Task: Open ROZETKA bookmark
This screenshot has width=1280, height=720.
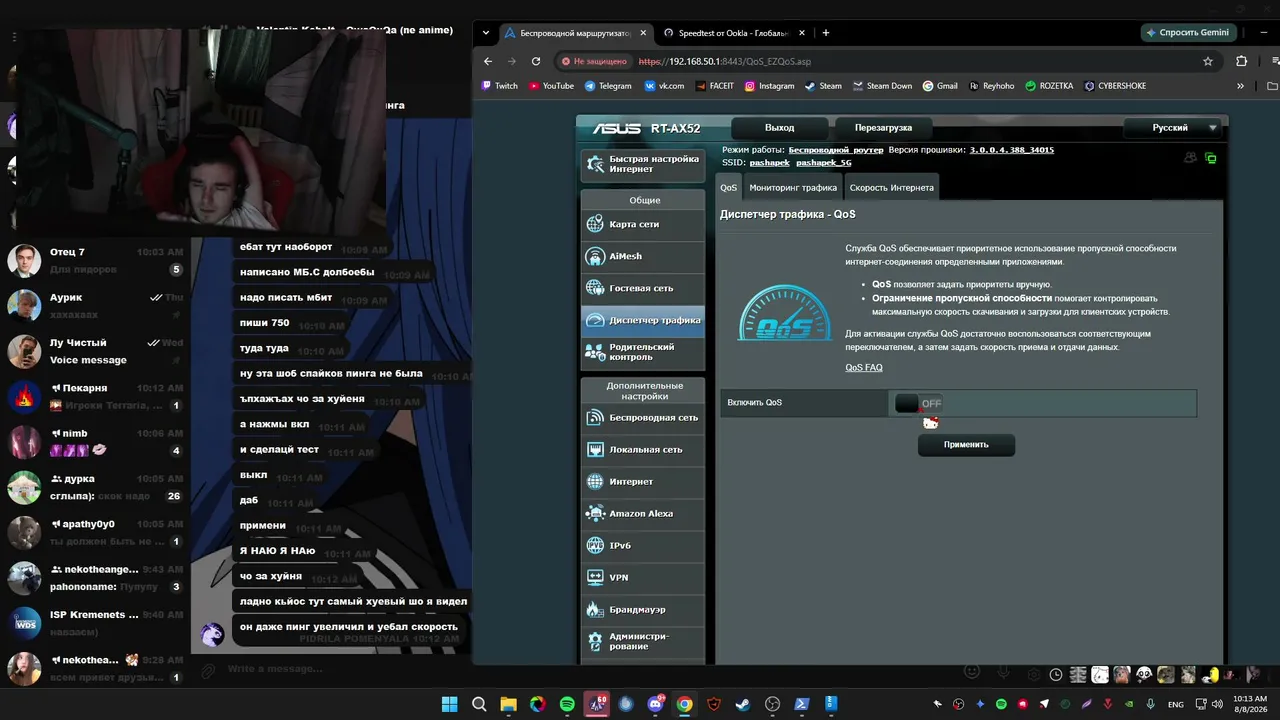Action: pos(1049,86)
